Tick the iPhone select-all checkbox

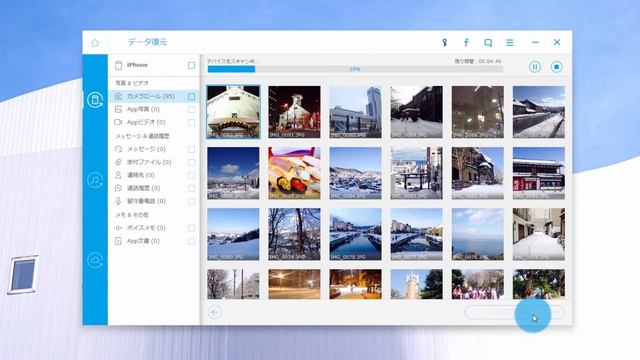pos(191,65)
